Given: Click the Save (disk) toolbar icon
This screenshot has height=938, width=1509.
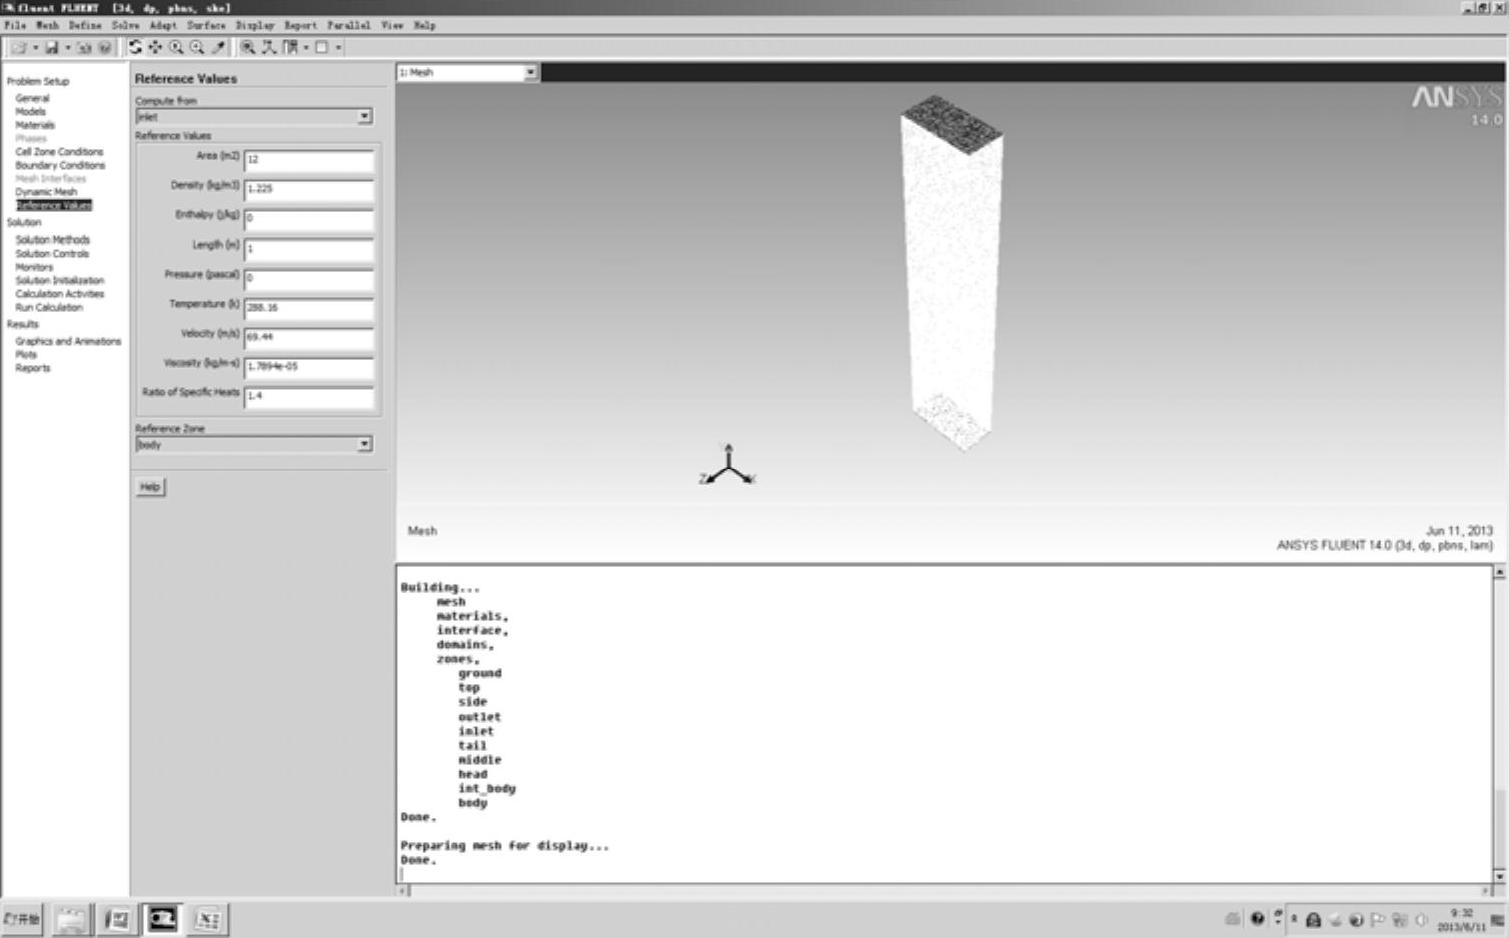Looking at the screenshot, I should click(52, 47).
